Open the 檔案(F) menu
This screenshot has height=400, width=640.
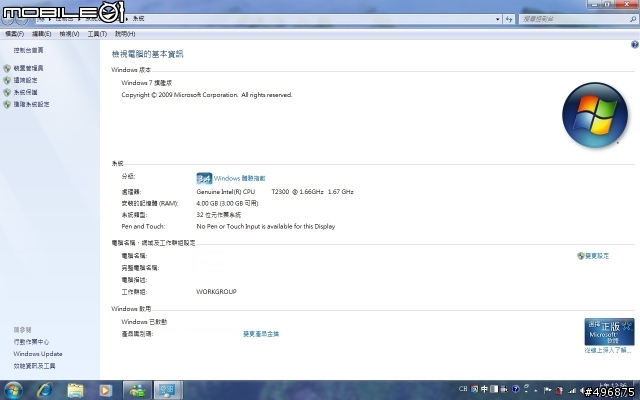(x=14, y=34)
